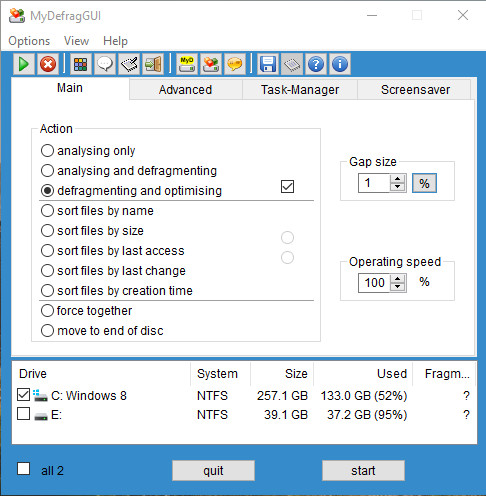Image resolution: width=486 pixels, height=496 pixels.
Task: Open the Help menu
Action: point(115,41)
